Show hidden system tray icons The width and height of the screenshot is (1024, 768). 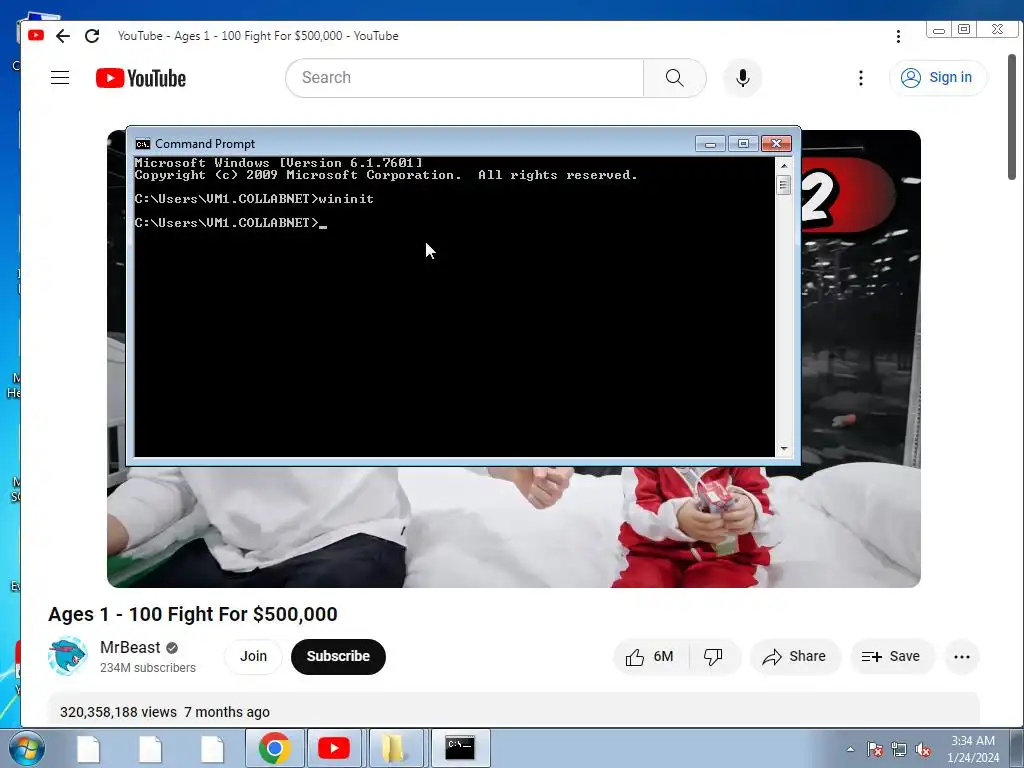point(850,749)
